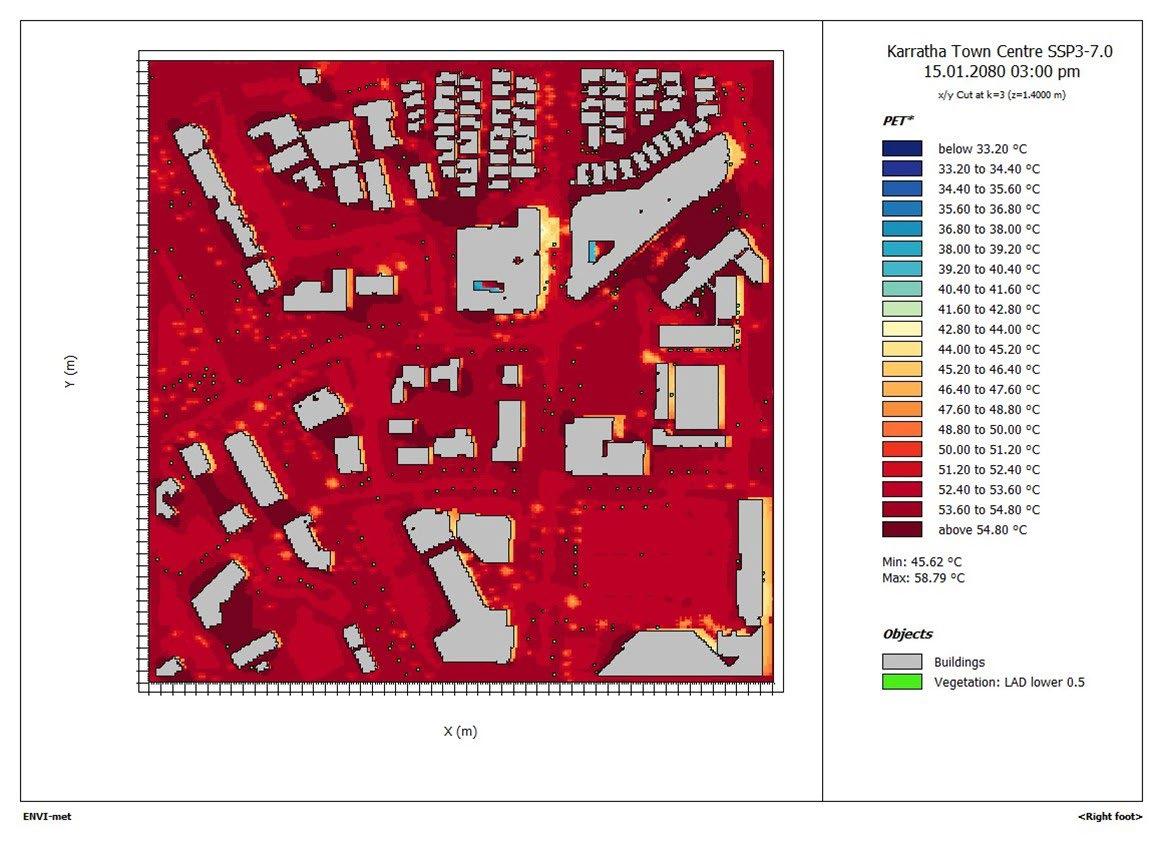Viewport: 1163px width, 842px height.
Task: Select the '53.60 to 54.80 °C' swatch
Action: [x=902, y=509]
